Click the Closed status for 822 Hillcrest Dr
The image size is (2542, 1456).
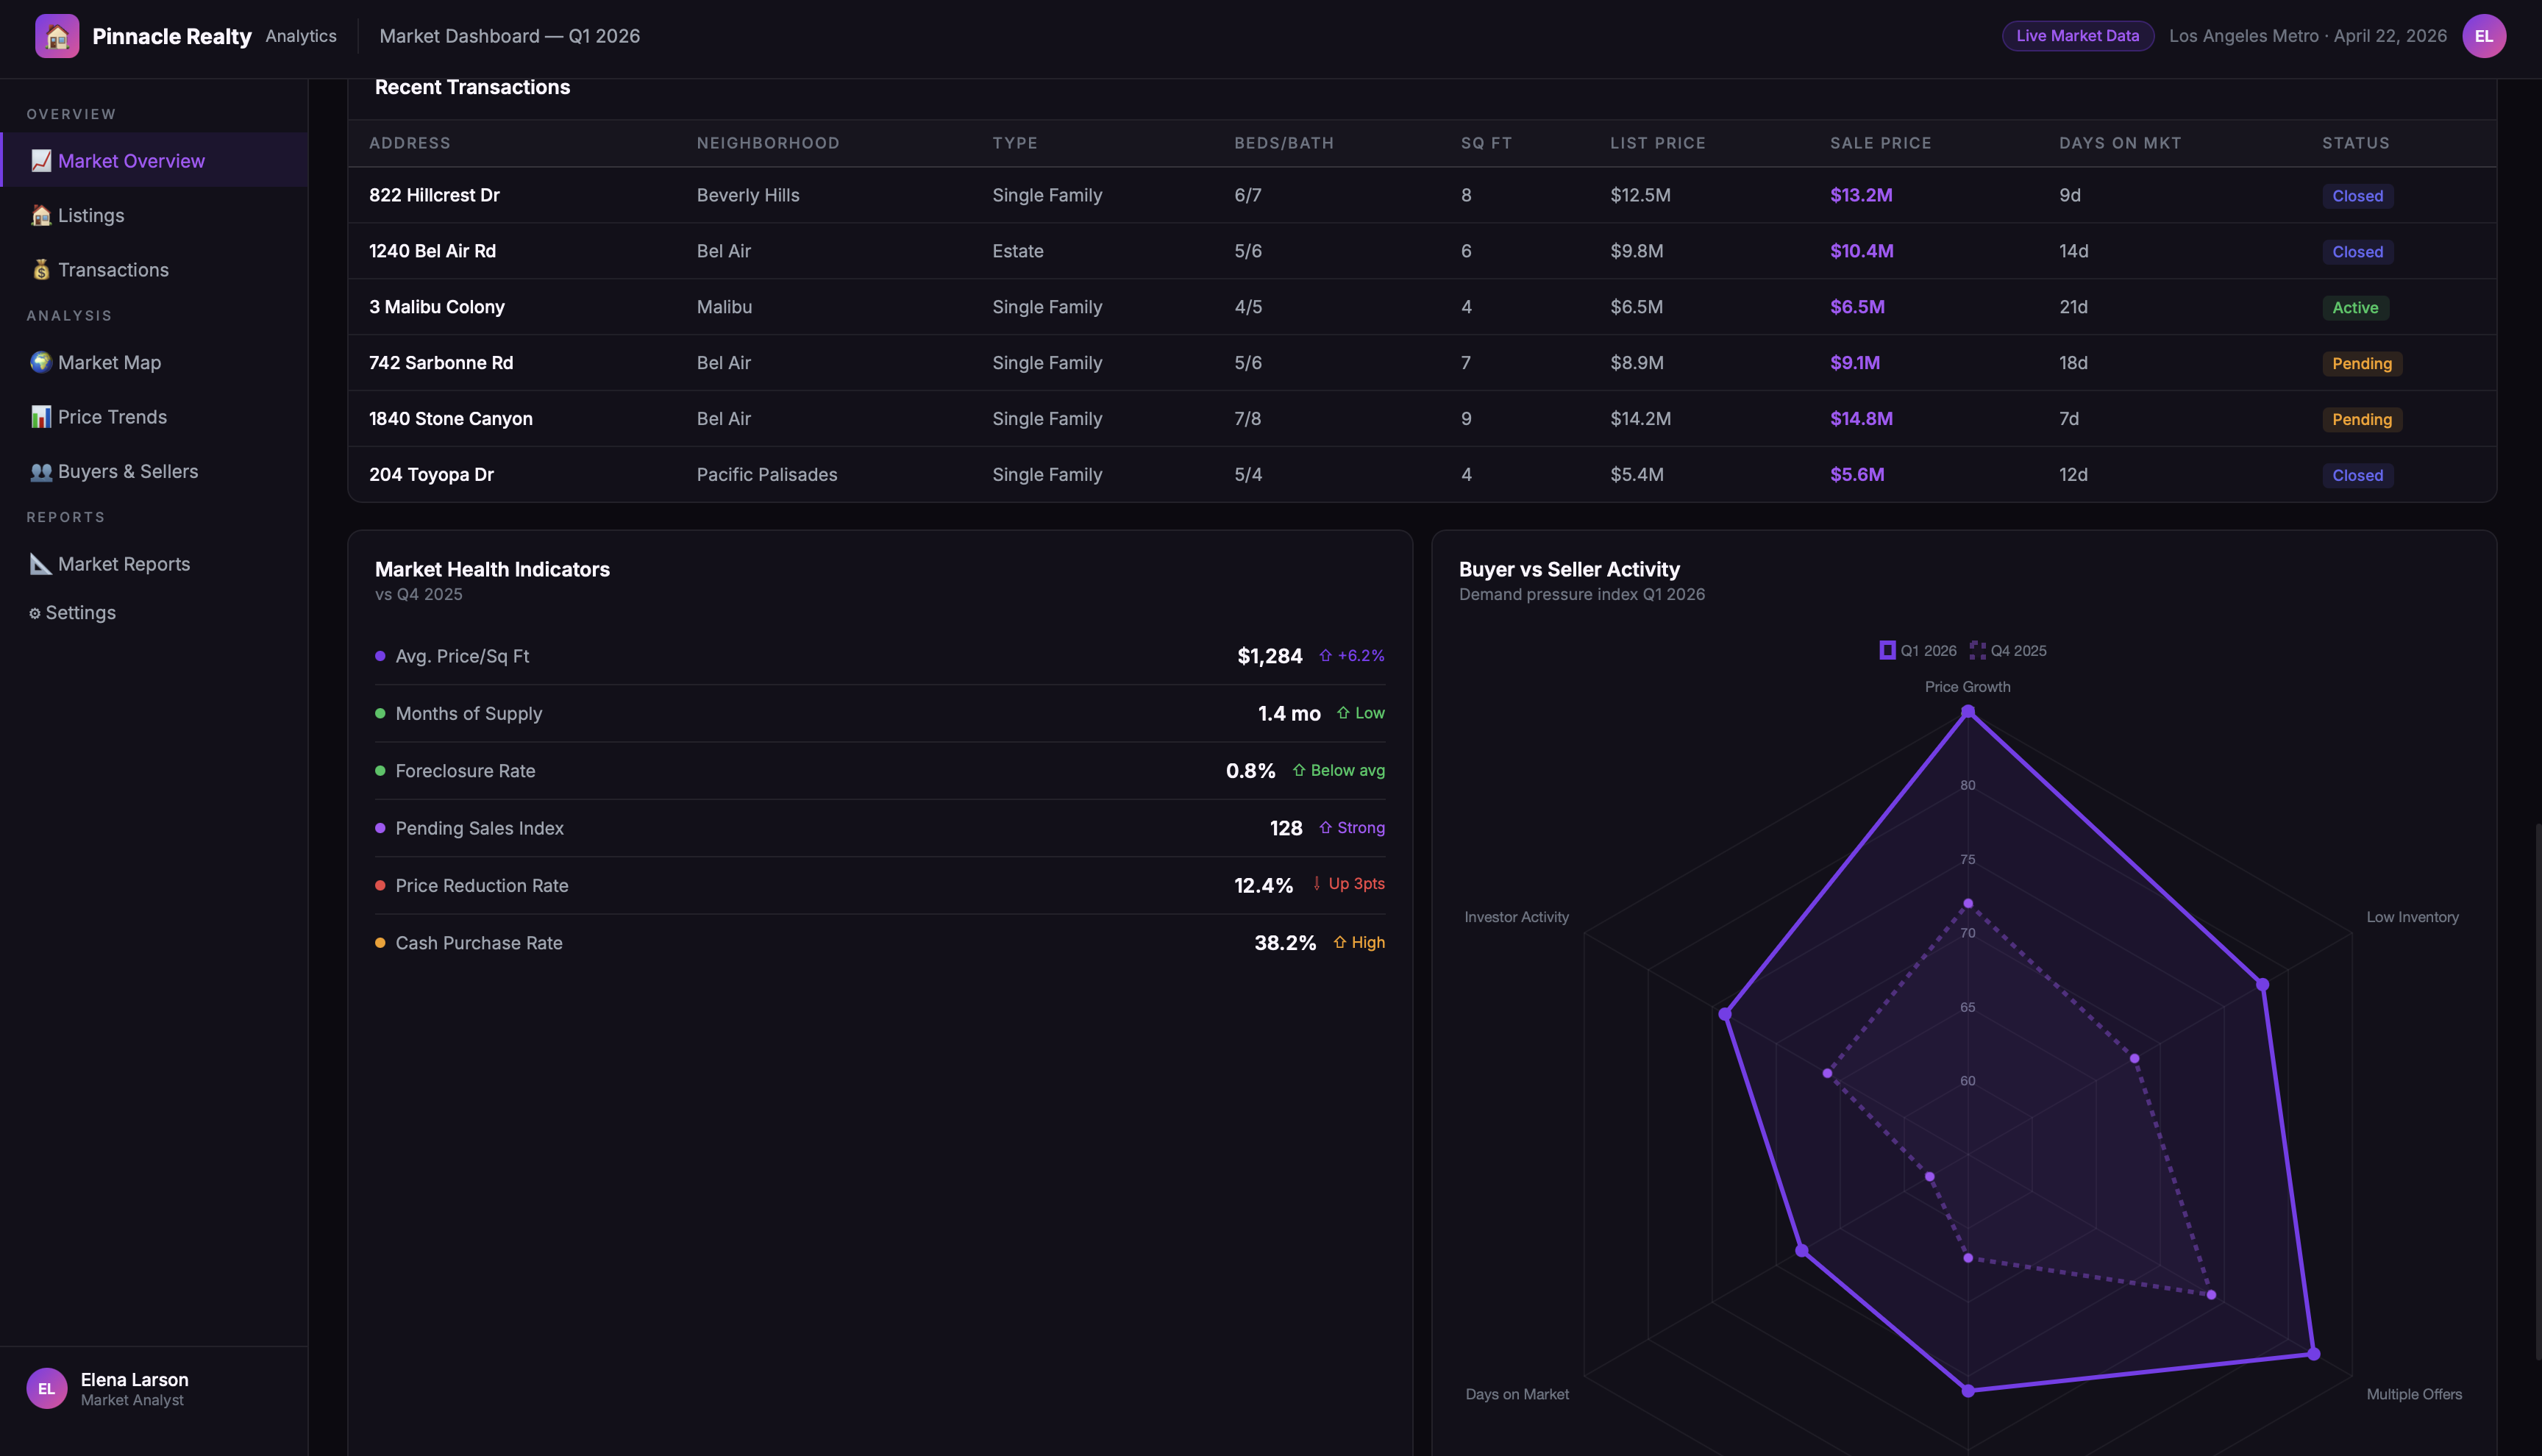click(2357, 196)
